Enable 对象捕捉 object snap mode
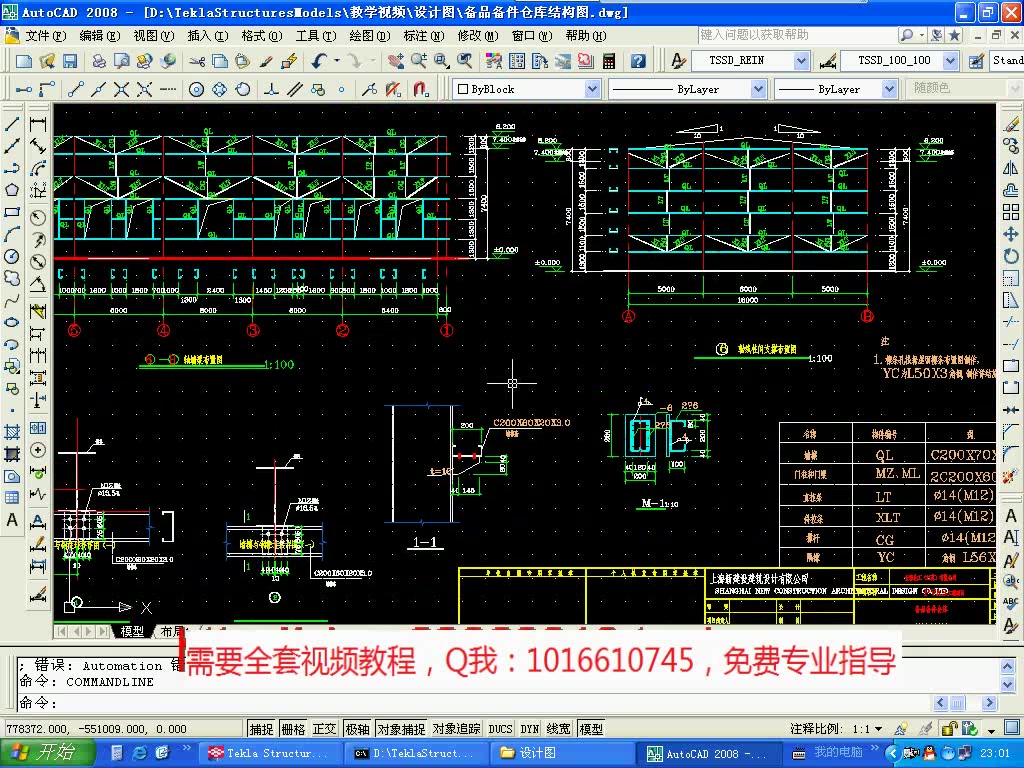Screen dimensions: 1024x768 (402, 728)
